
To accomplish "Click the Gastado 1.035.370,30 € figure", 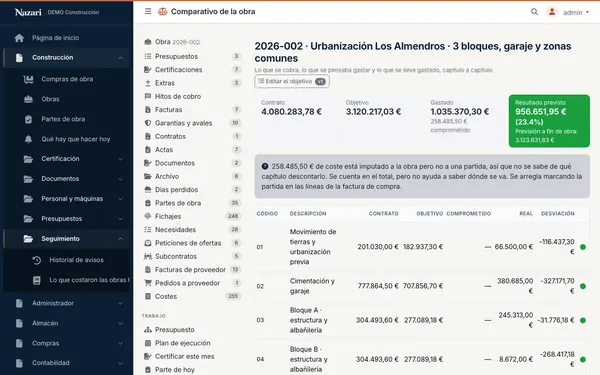I will click(460, 112).
